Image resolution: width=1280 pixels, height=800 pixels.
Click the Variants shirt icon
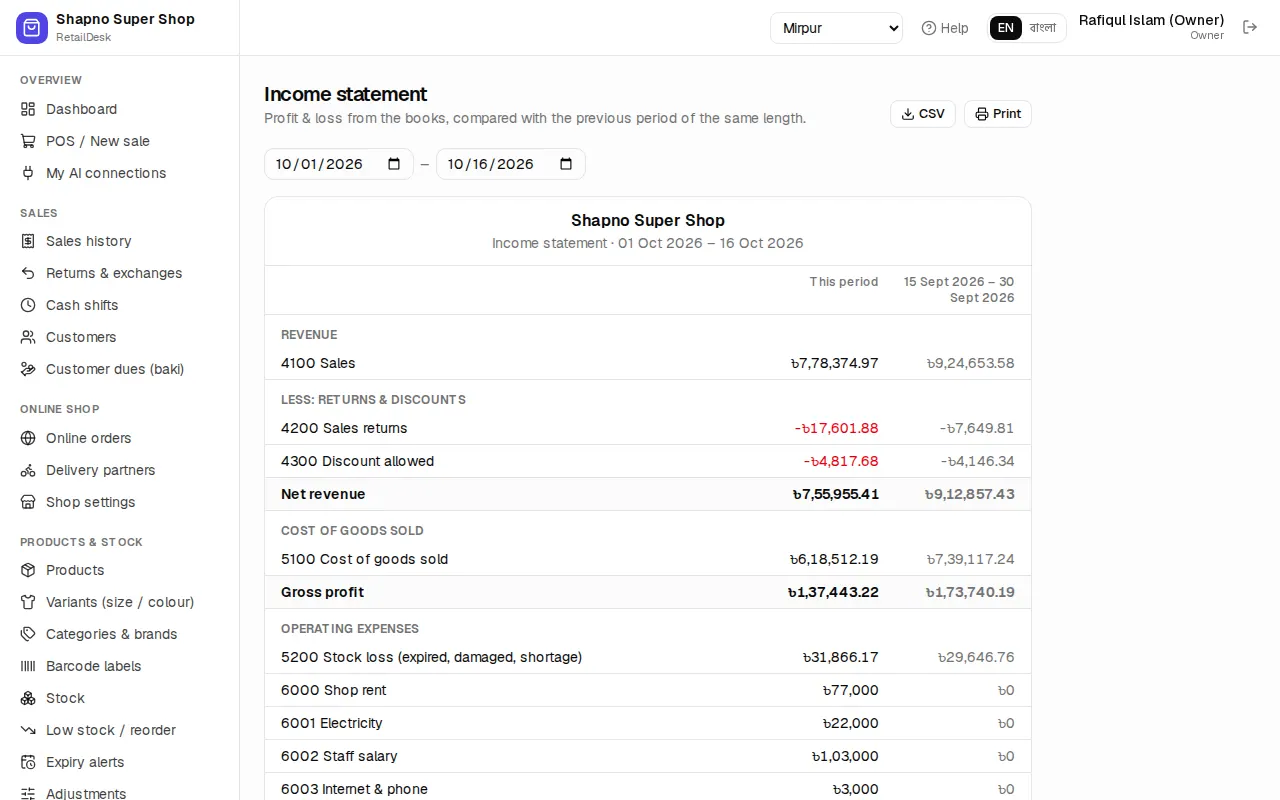(x=28, y=602)
